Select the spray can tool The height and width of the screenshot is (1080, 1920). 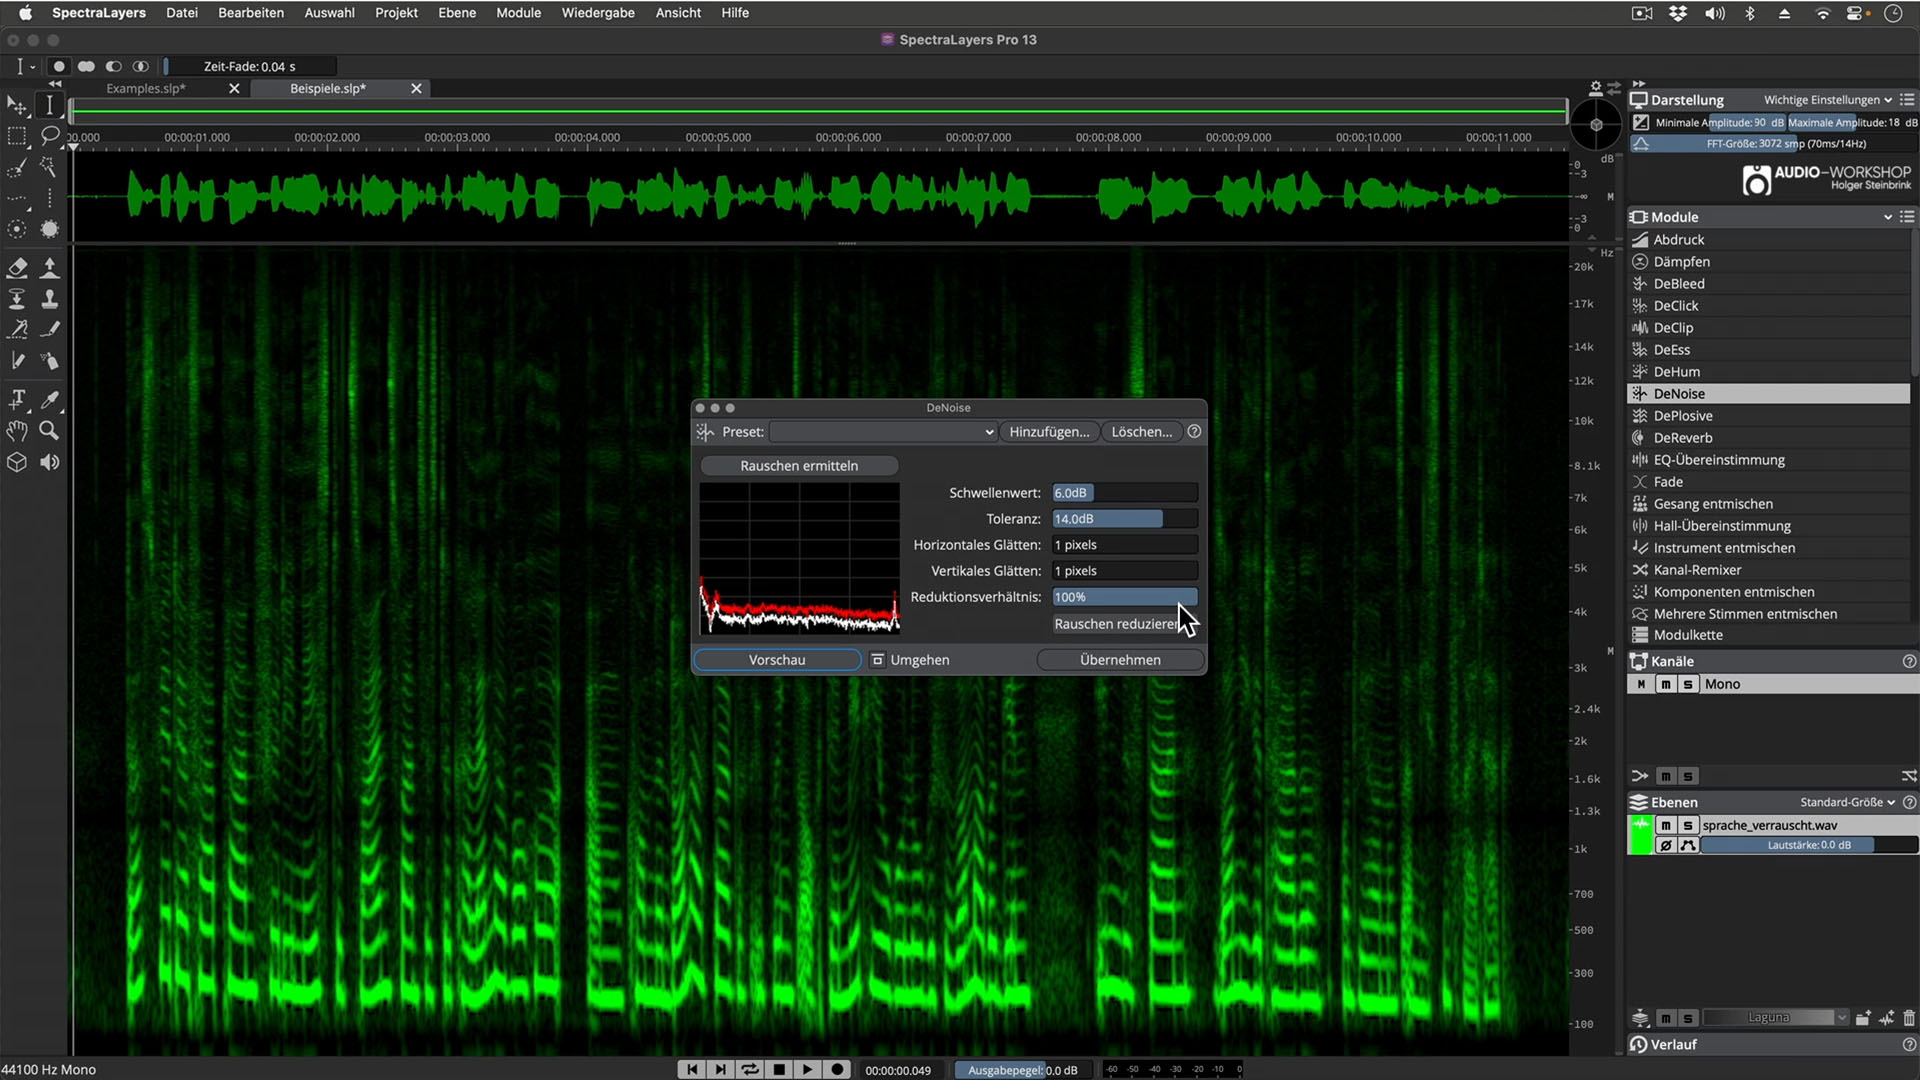49,361
